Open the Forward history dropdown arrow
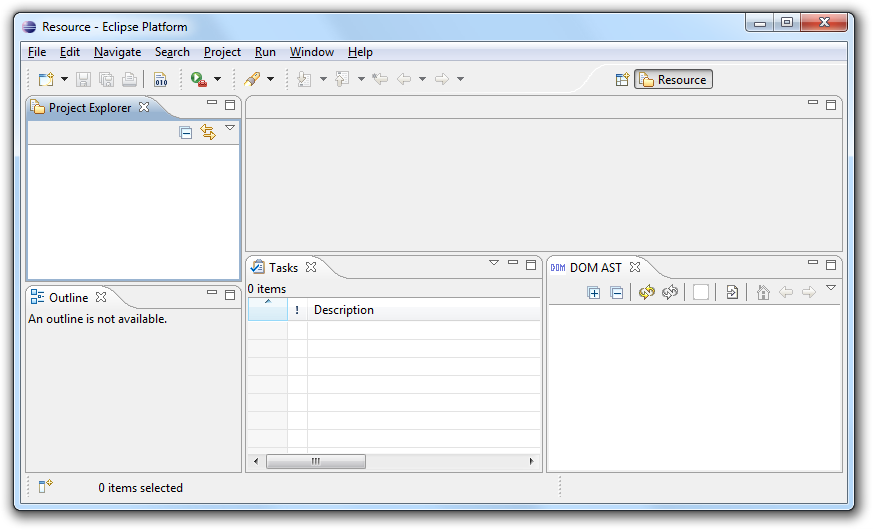 coord(460,79)
